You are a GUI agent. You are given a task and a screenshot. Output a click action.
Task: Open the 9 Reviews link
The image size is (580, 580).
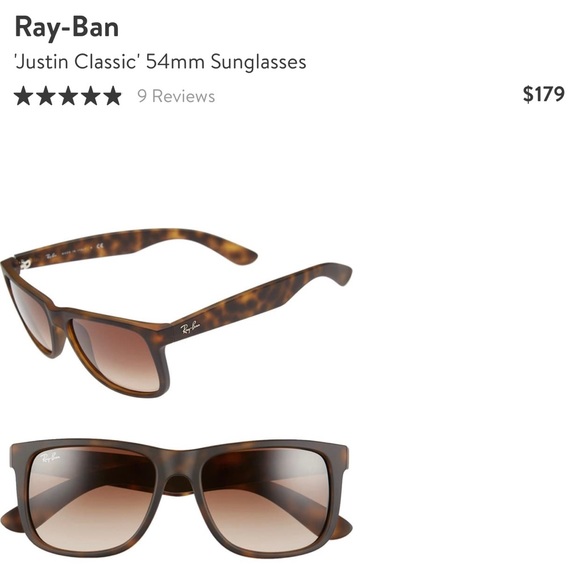point(176,96)
